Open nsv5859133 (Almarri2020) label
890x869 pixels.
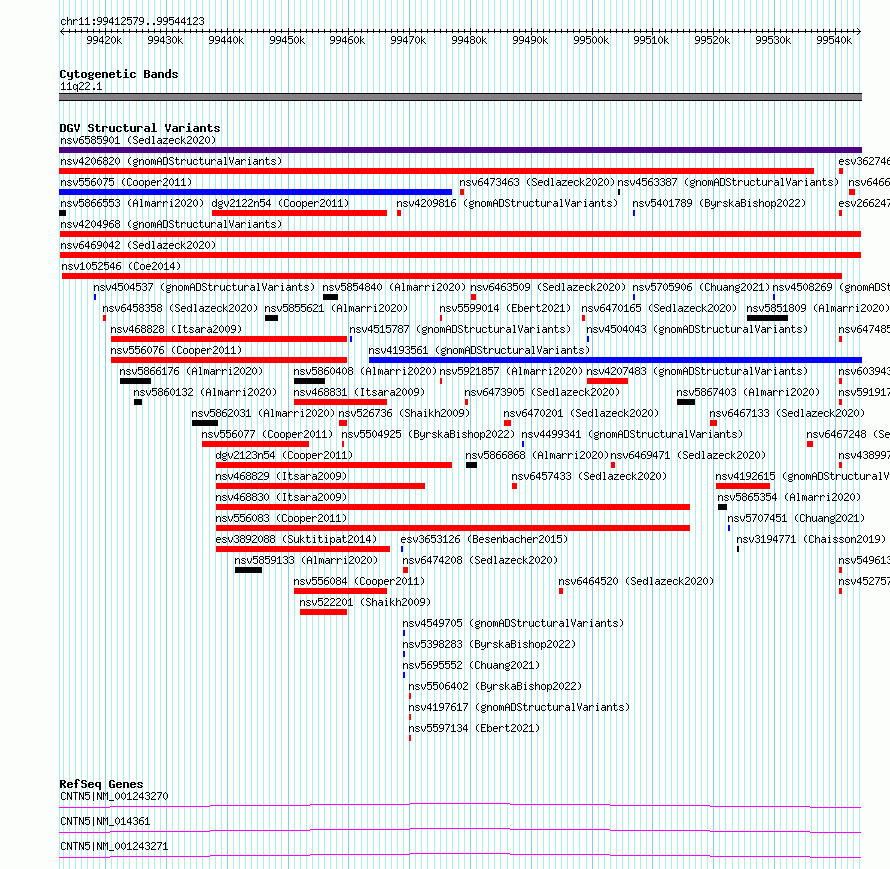click(x=306, y=560)
